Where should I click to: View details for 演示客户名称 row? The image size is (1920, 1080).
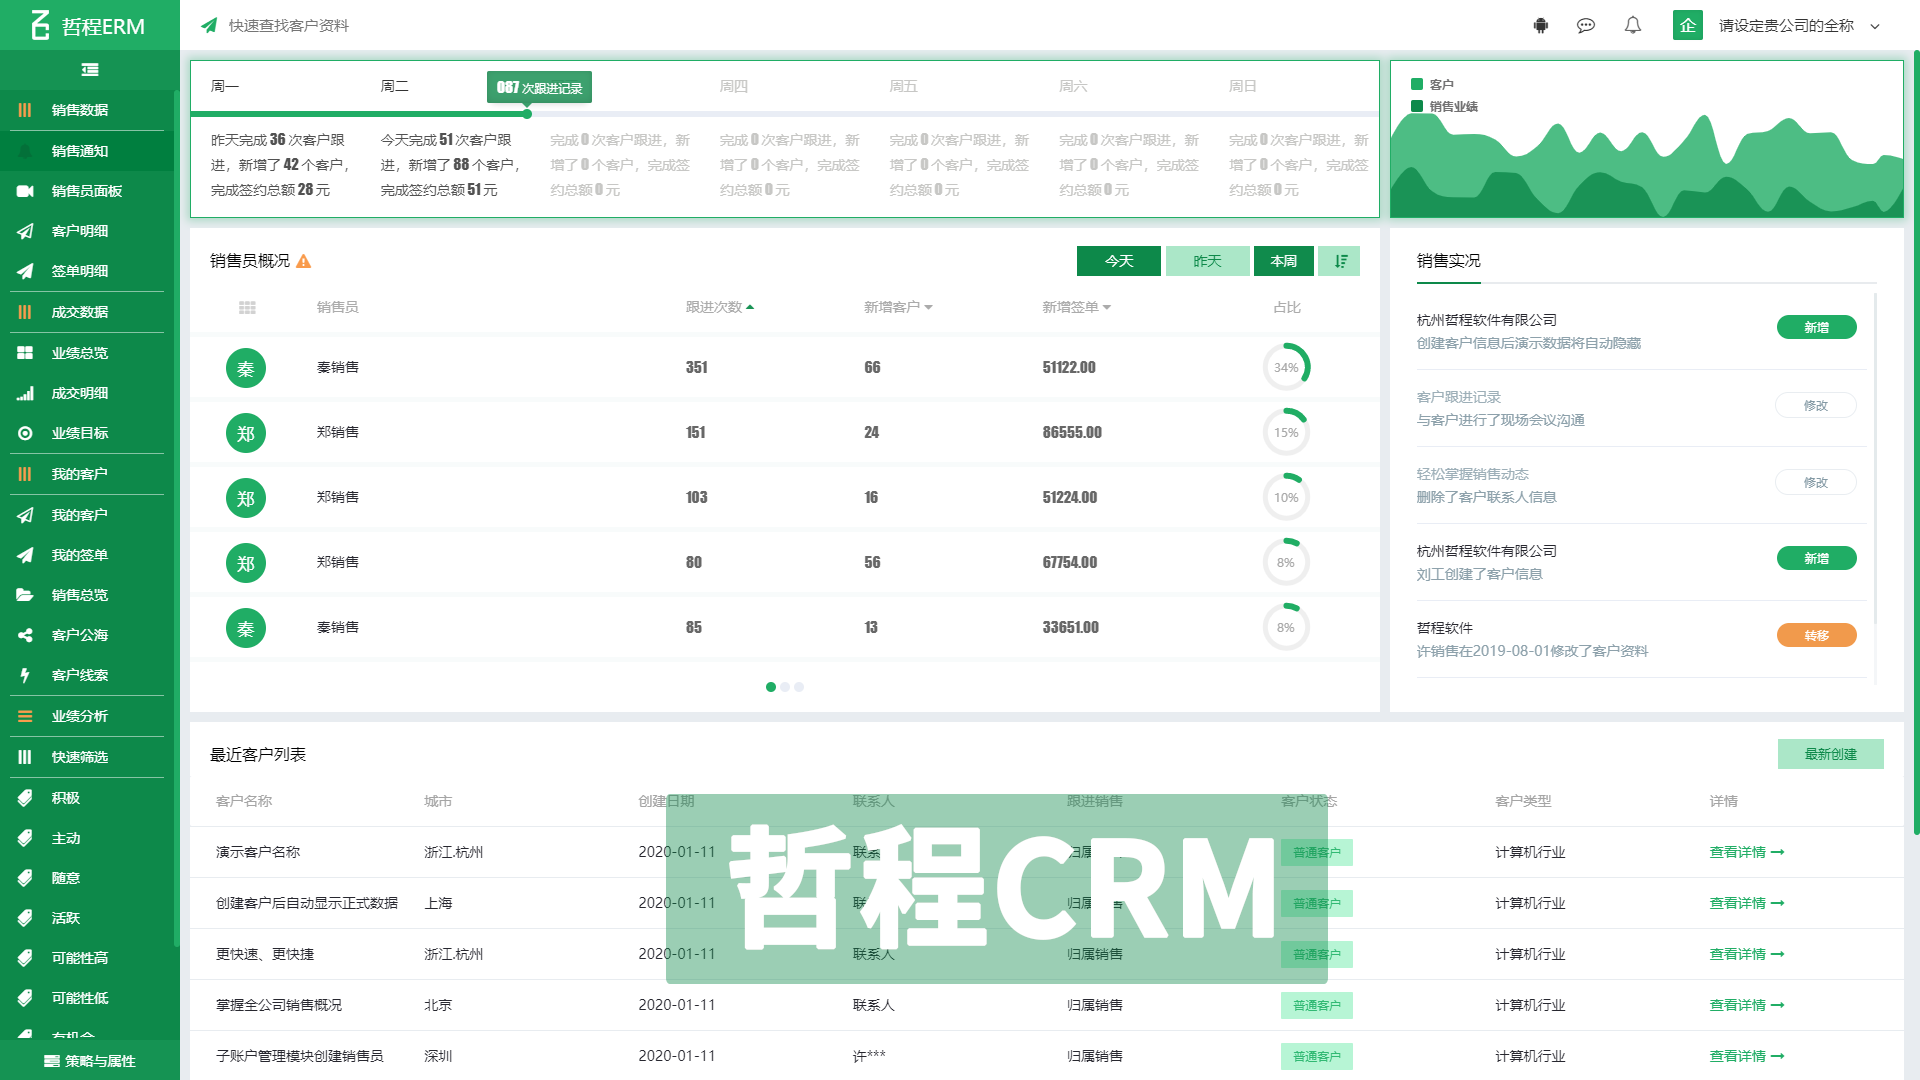point(1747,853)
